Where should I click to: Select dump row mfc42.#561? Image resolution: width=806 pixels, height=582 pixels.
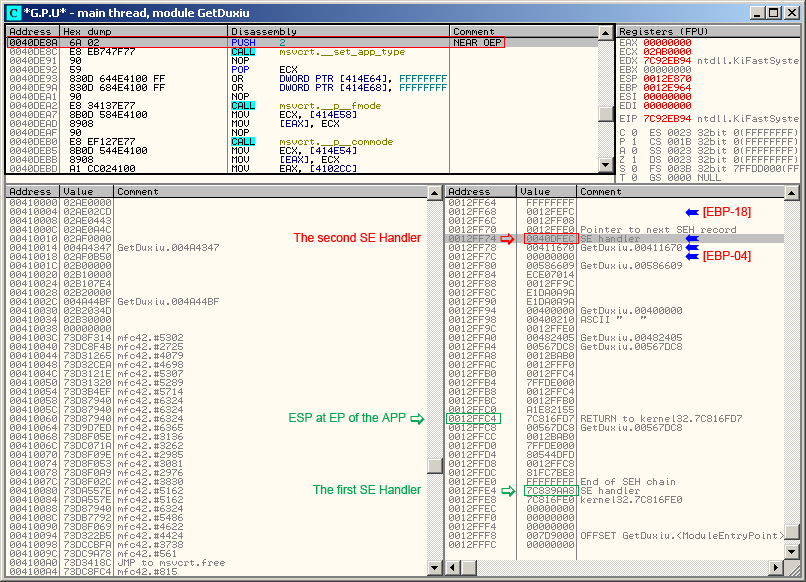pyautogui.click(x=217, y=554)
